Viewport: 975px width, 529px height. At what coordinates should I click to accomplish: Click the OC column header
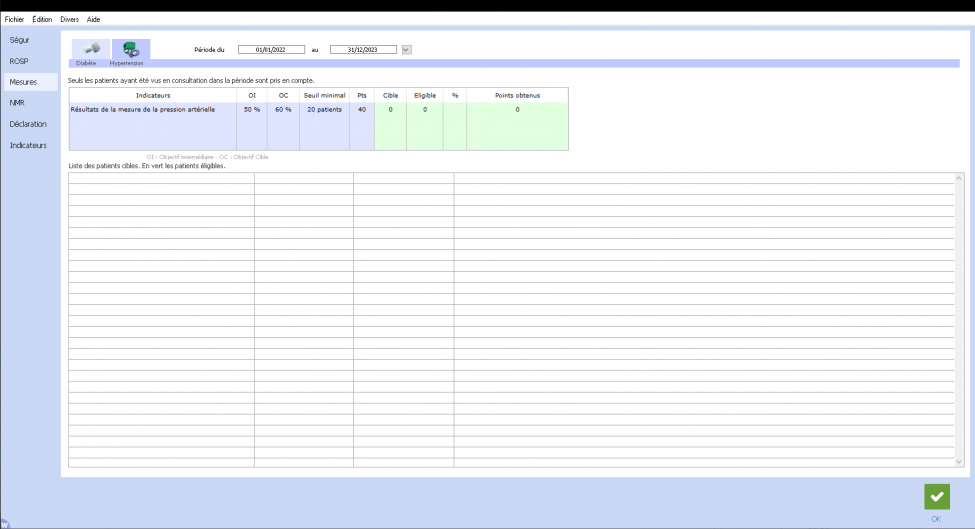click(x=284, y=95)
